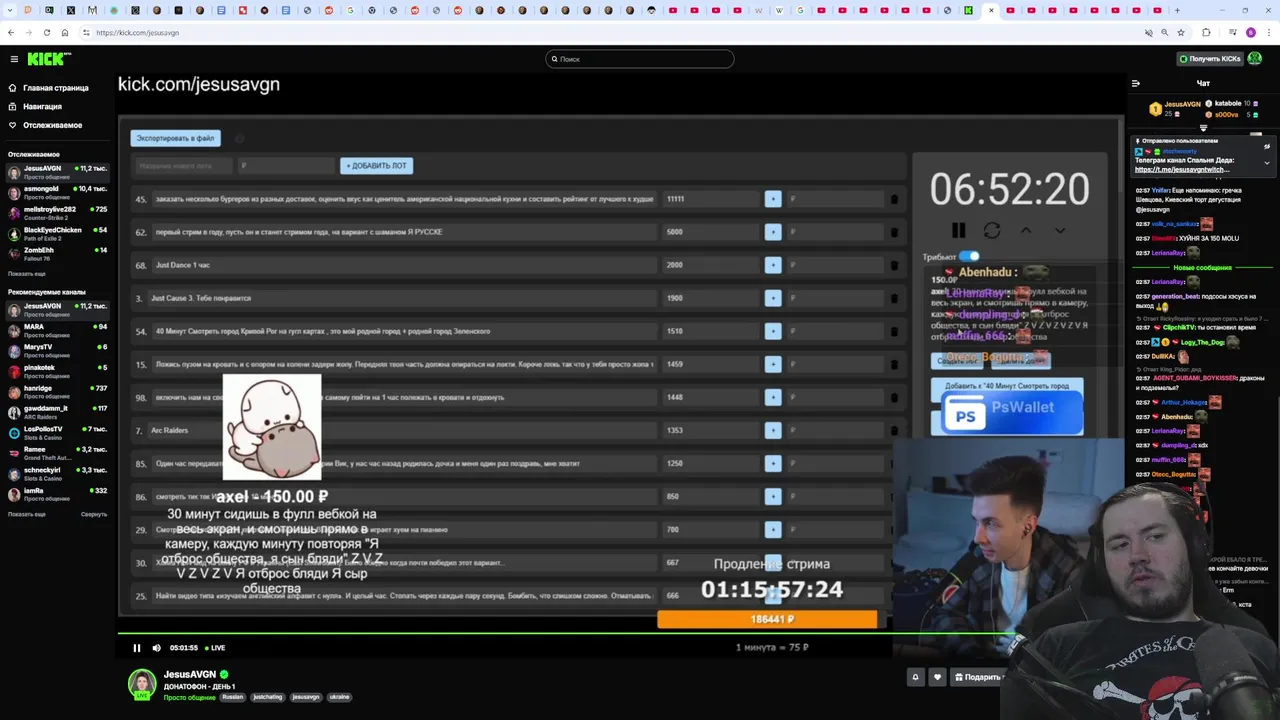
Task: Click Экспортировать в файл button
Action: click(x=176, y=138)
